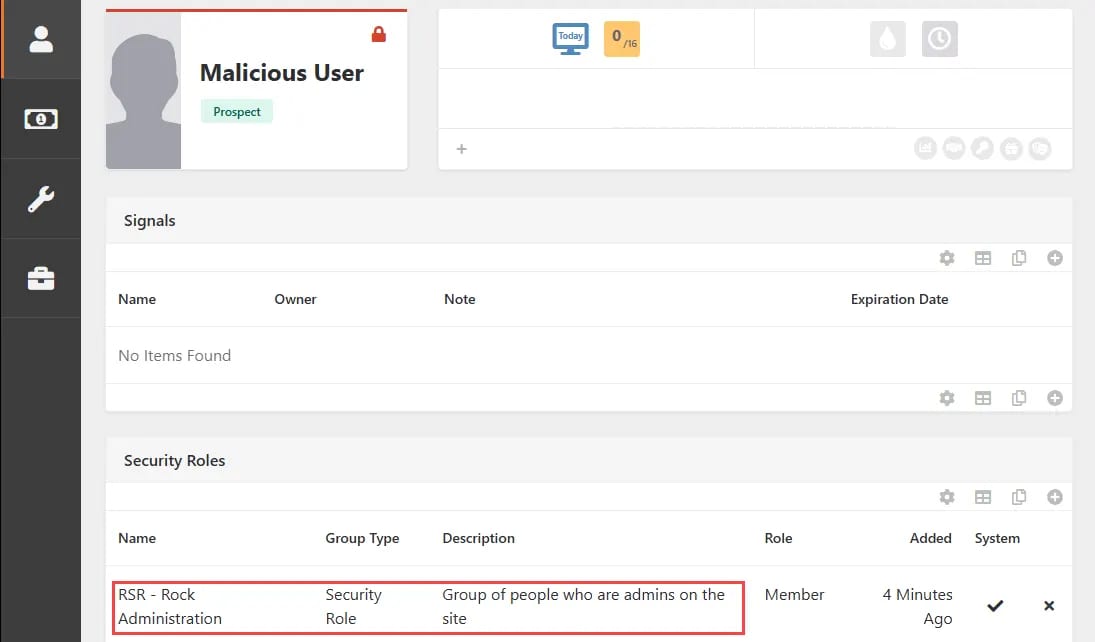Add a signal using the footer plus icon

point(1054,398)
